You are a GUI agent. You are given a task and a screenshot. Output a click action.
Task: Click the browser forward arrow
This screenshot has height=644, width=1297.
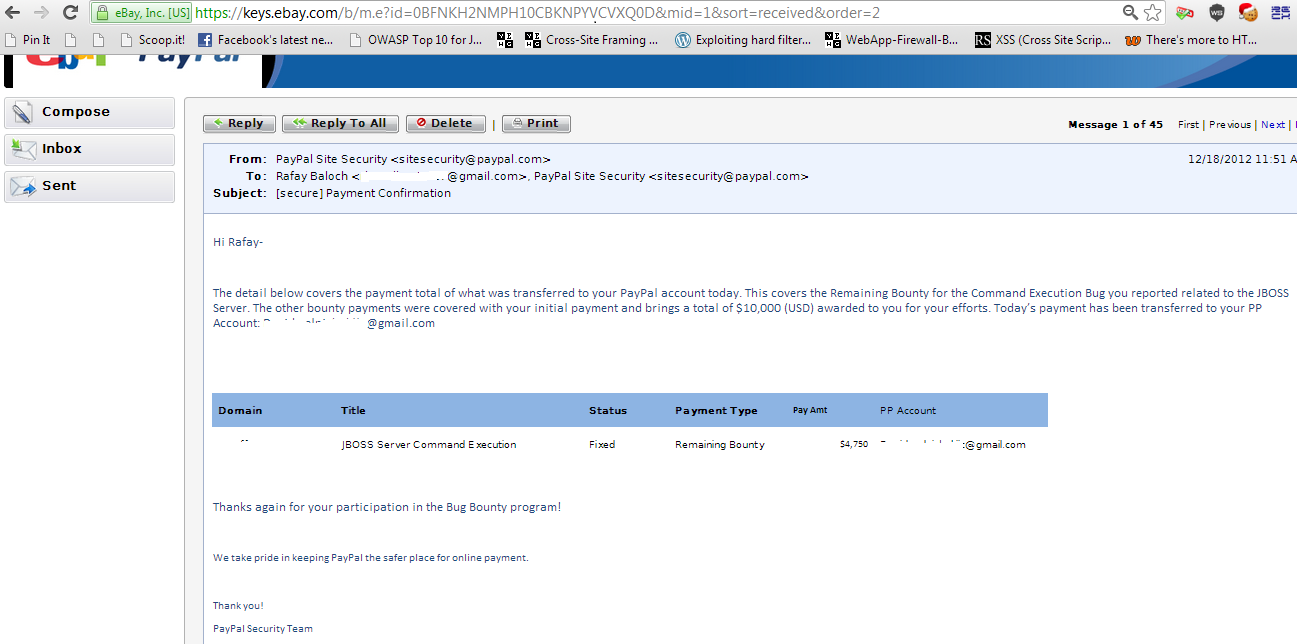click(41, 13)
